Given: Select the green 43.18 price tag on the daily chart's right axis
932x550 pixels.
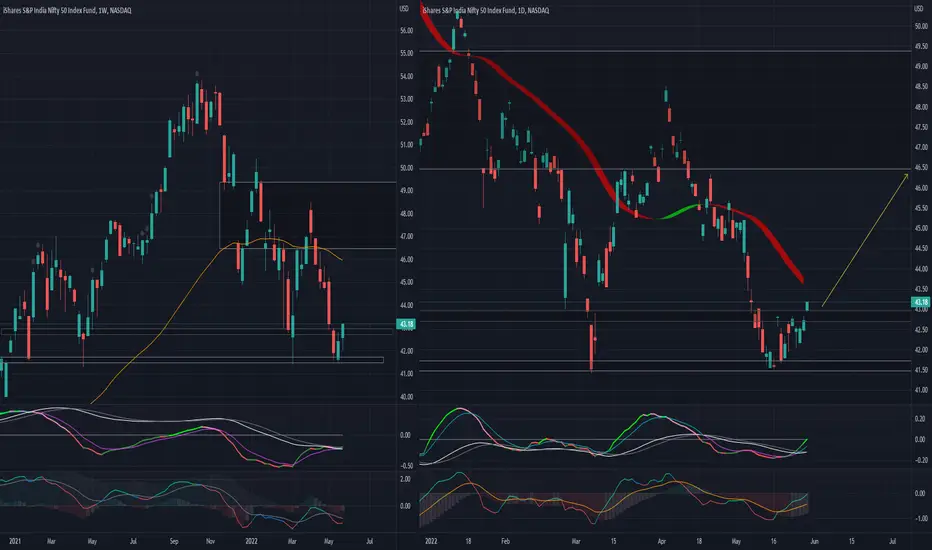Looking at the screenshot, I should point(921,302).
